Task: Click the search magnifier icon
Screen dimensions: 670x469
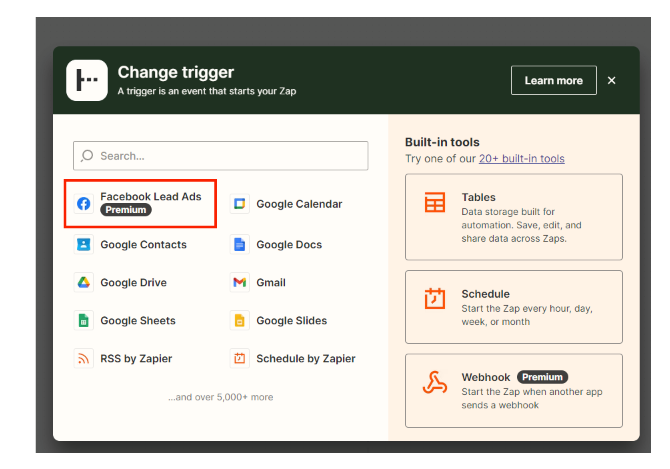Action: pos(87,155)
